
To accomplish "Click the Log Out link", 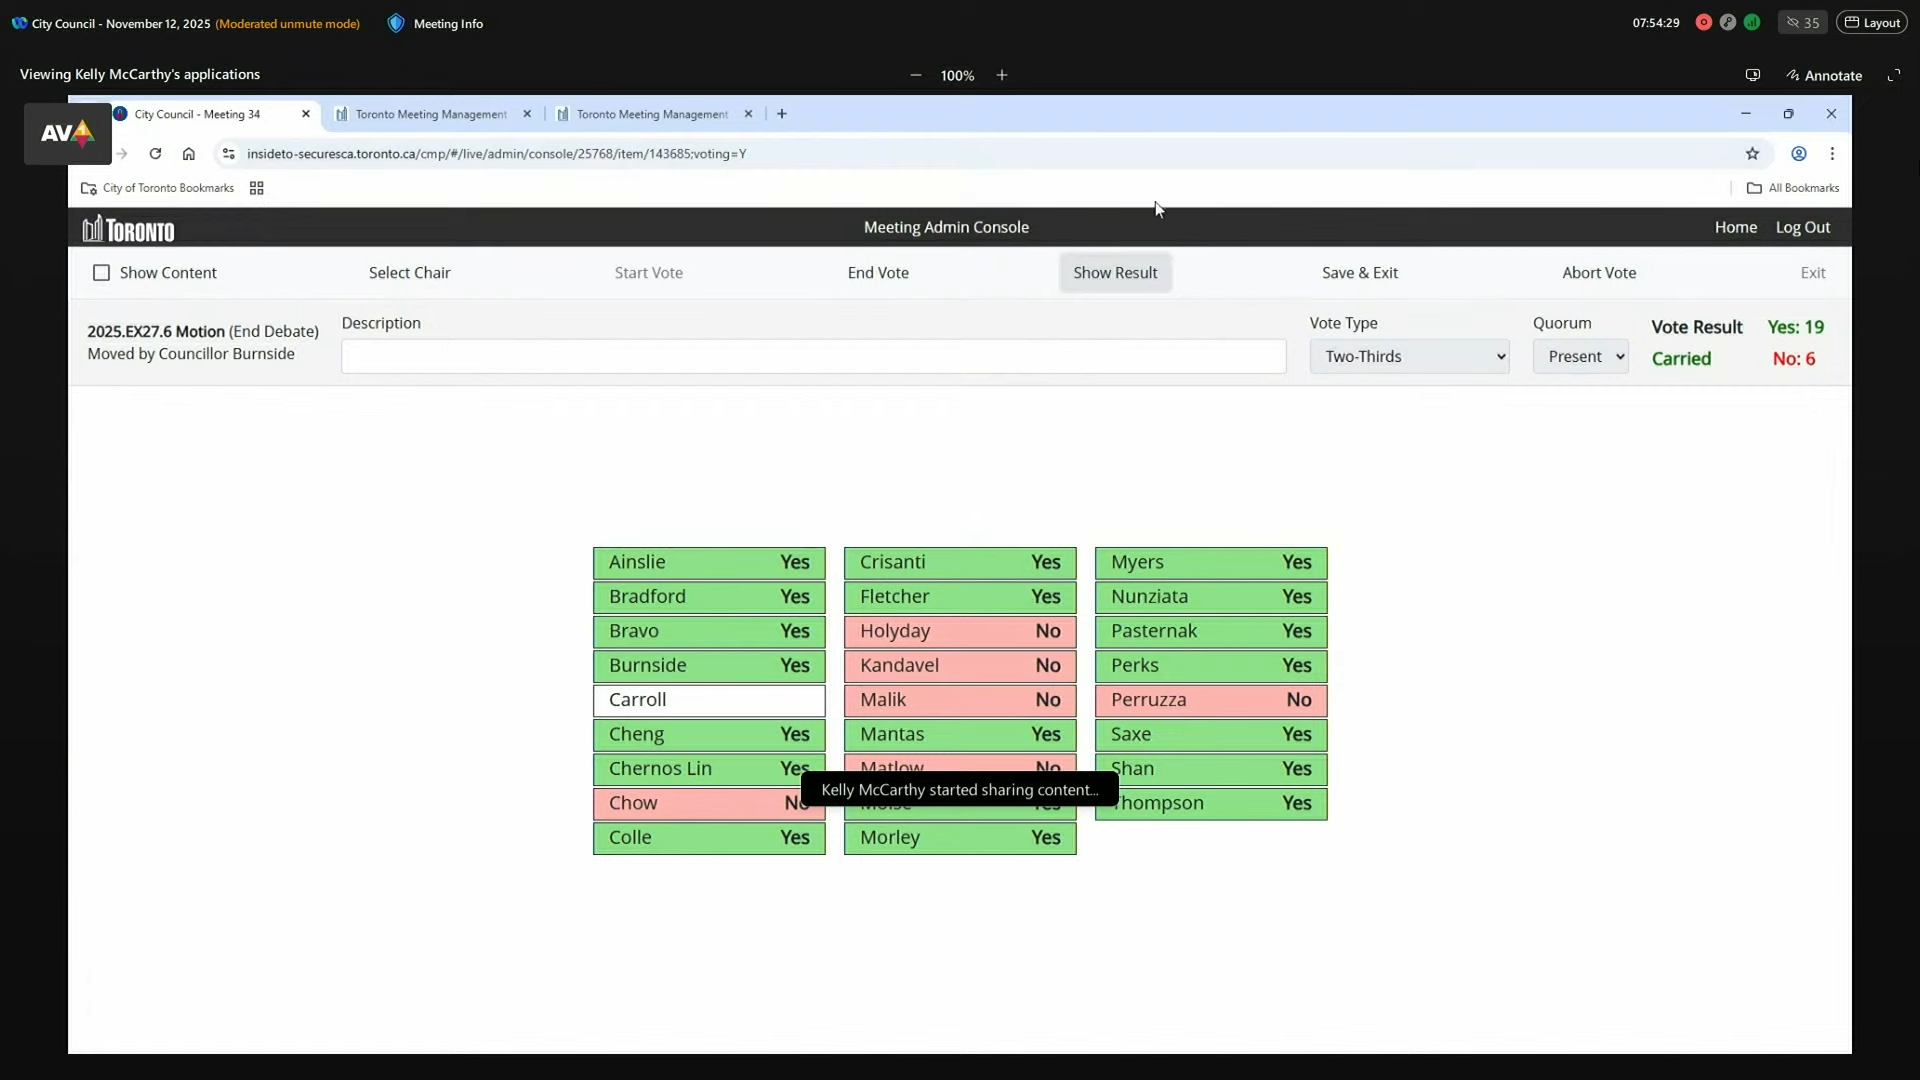I will point(1803,227).
